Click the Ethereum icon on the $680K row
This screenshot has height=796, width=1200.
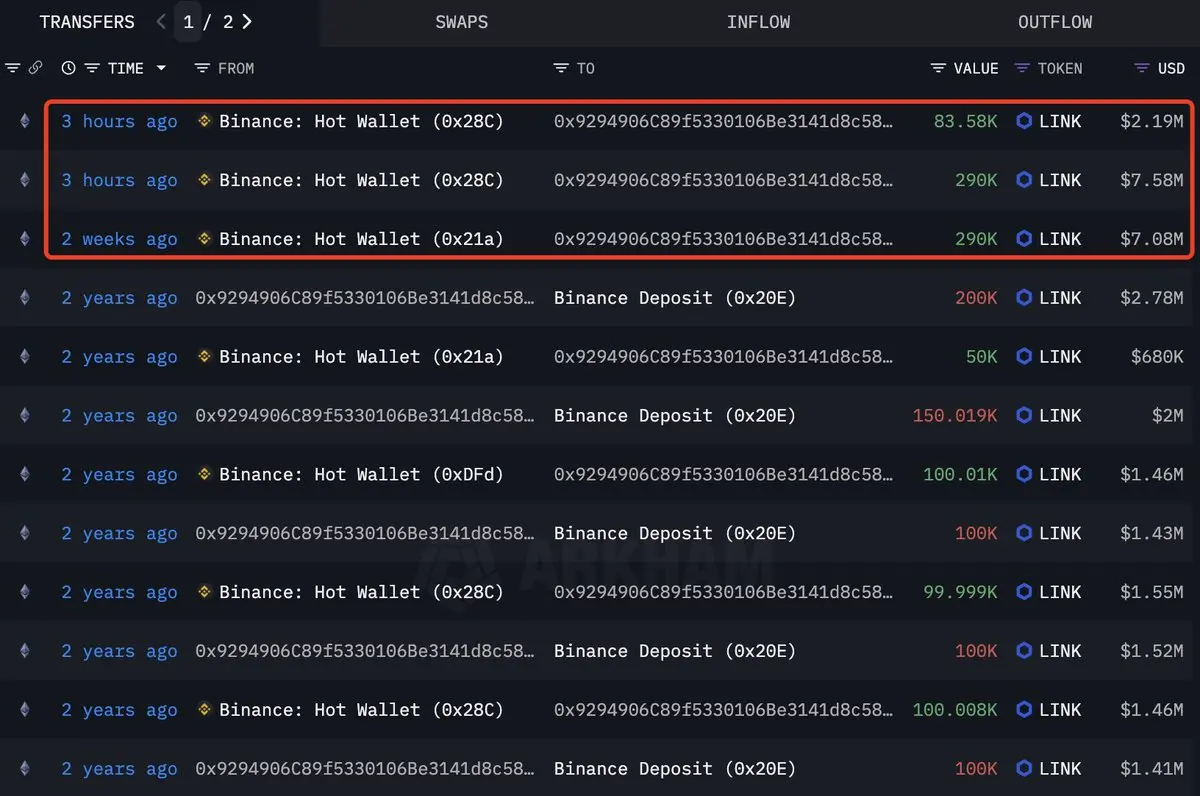(25, 357)
